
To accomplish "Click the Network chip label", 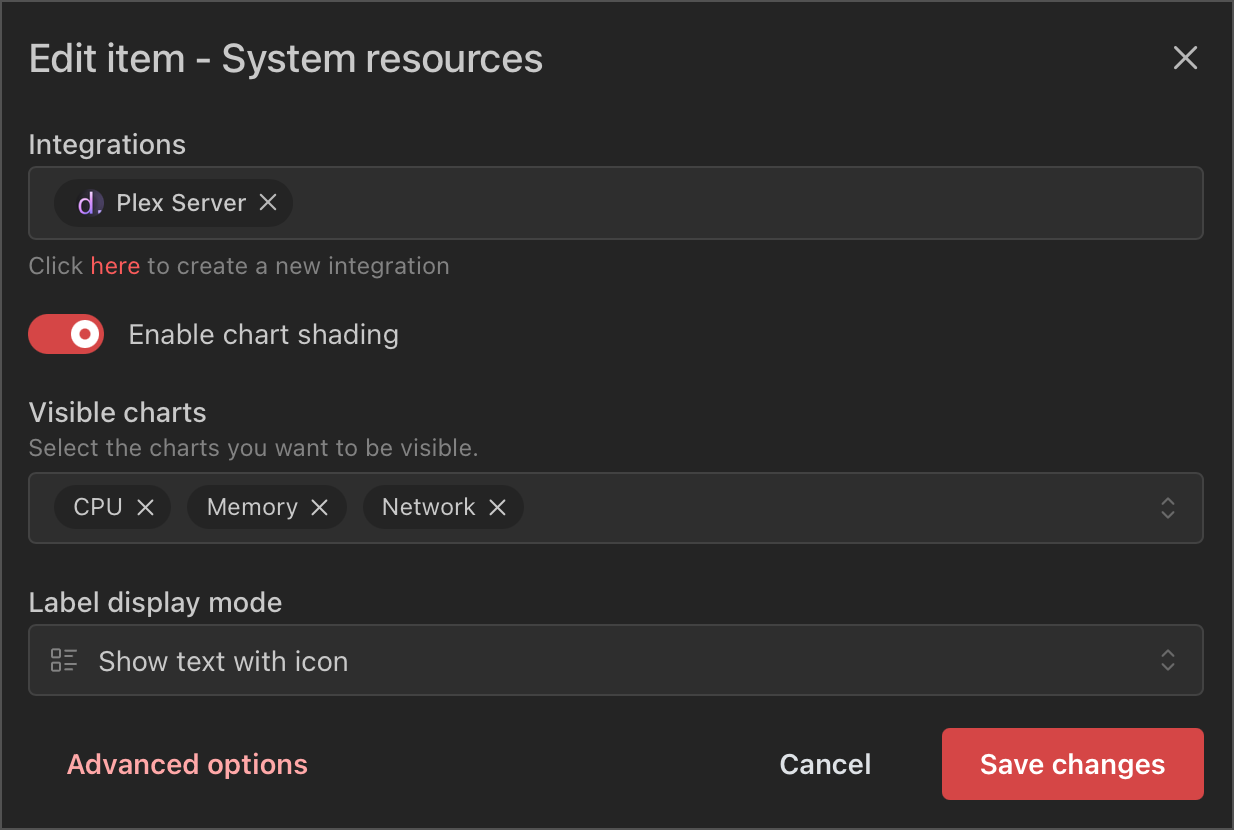I will coord(428,508).
